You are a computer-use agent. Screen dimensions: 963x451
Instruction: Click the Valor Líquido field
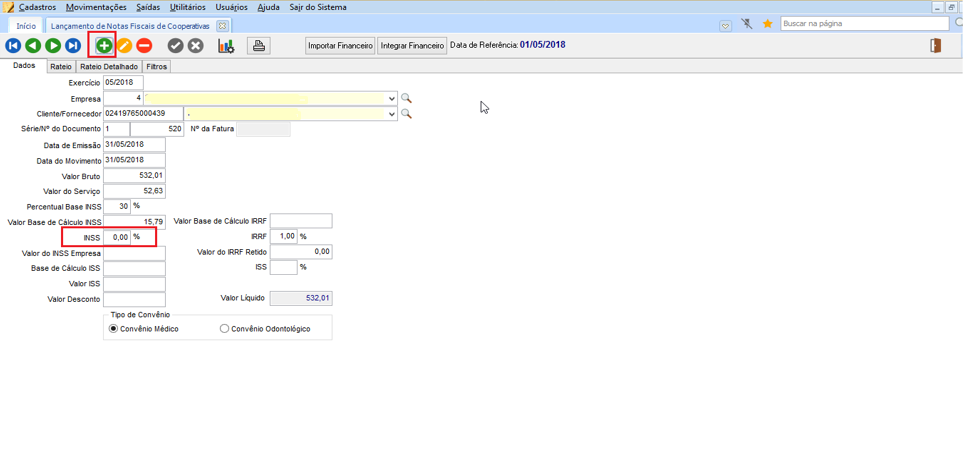[x=301, y=299]
